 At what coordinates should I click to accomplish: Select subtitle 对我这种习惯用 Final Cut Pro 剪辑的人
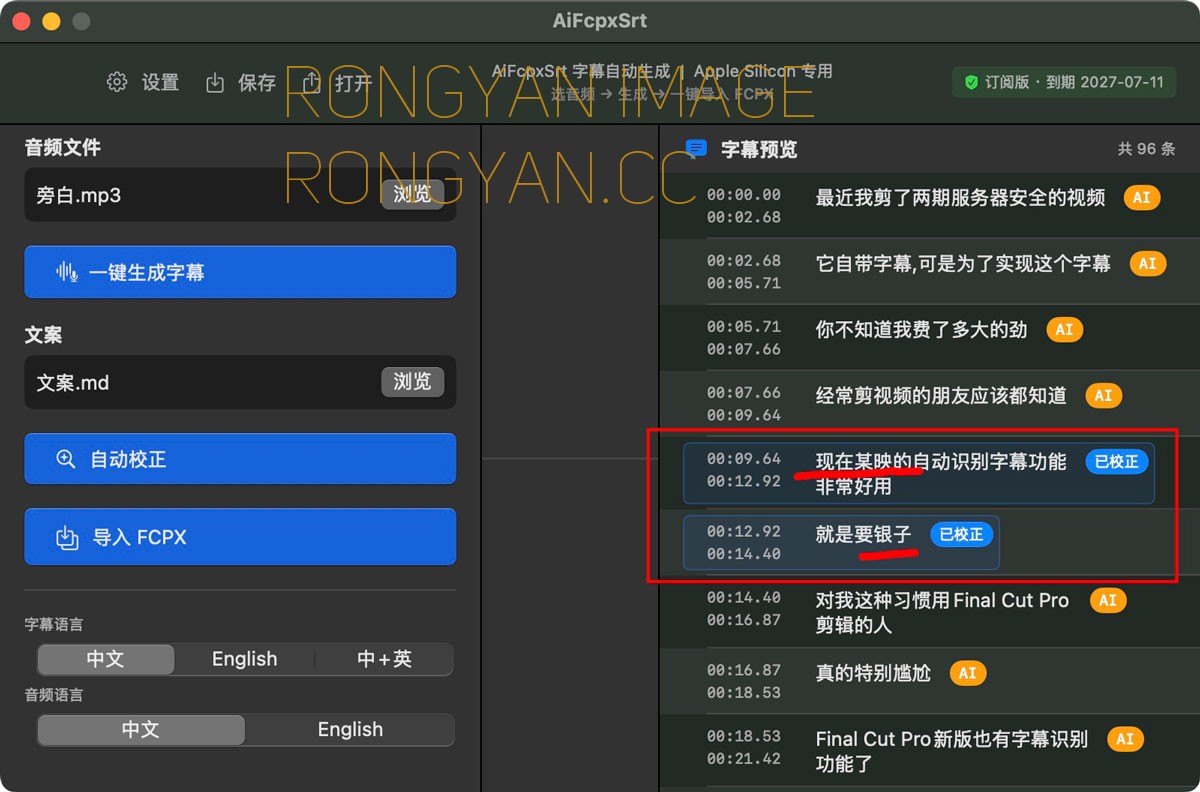click(x=942, y=613)
